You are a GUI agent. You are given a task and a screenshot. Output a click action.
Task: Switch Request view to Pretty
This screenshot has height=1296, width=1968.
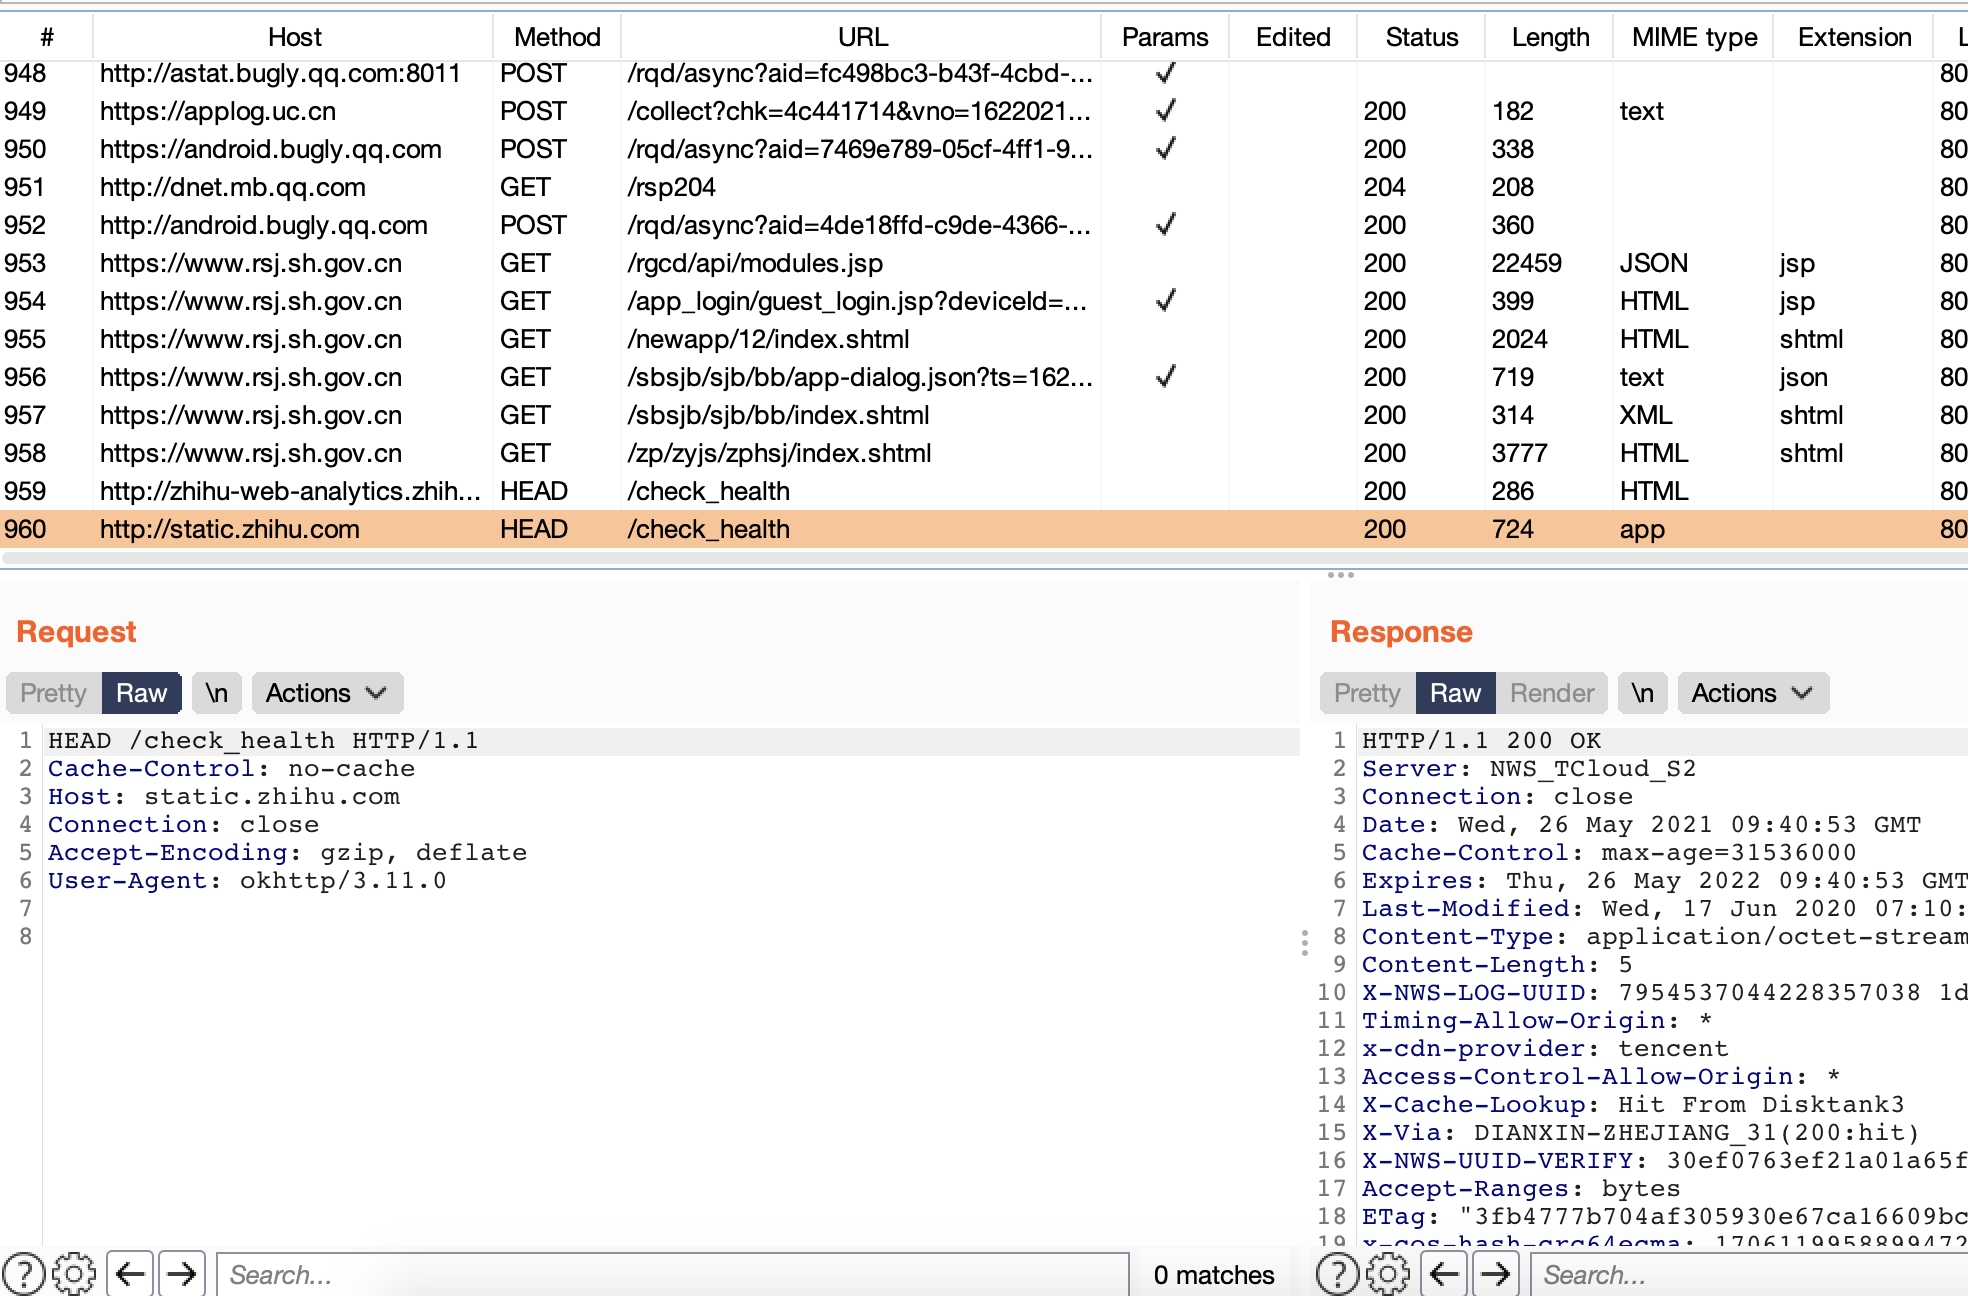pyautogui.click(x=54, y=693)
